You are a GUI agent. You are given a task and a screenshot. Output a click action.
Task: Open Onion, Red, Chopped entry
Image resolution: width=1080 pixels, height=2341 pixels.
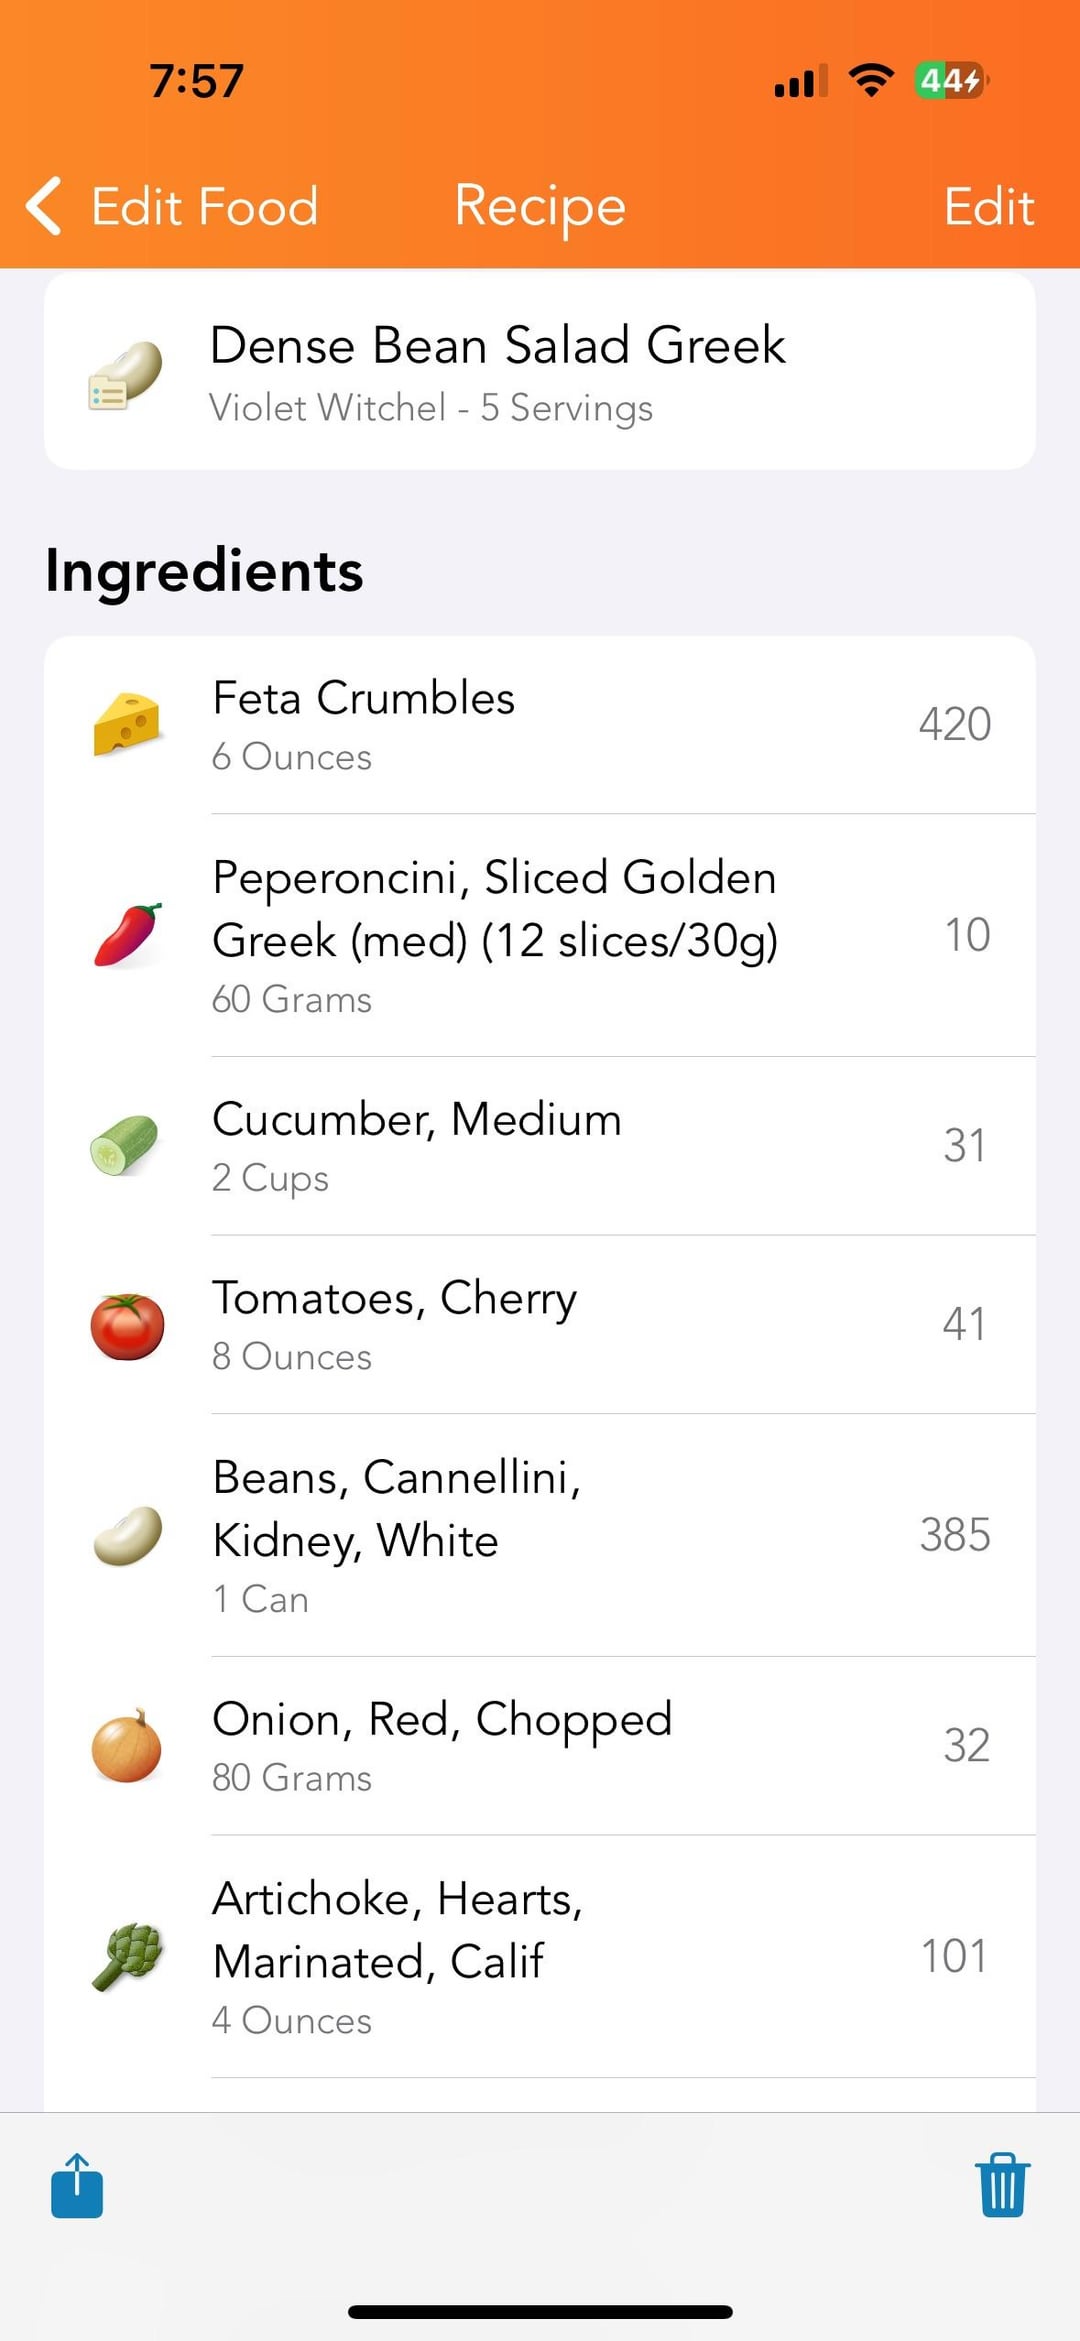[540, 1746]
